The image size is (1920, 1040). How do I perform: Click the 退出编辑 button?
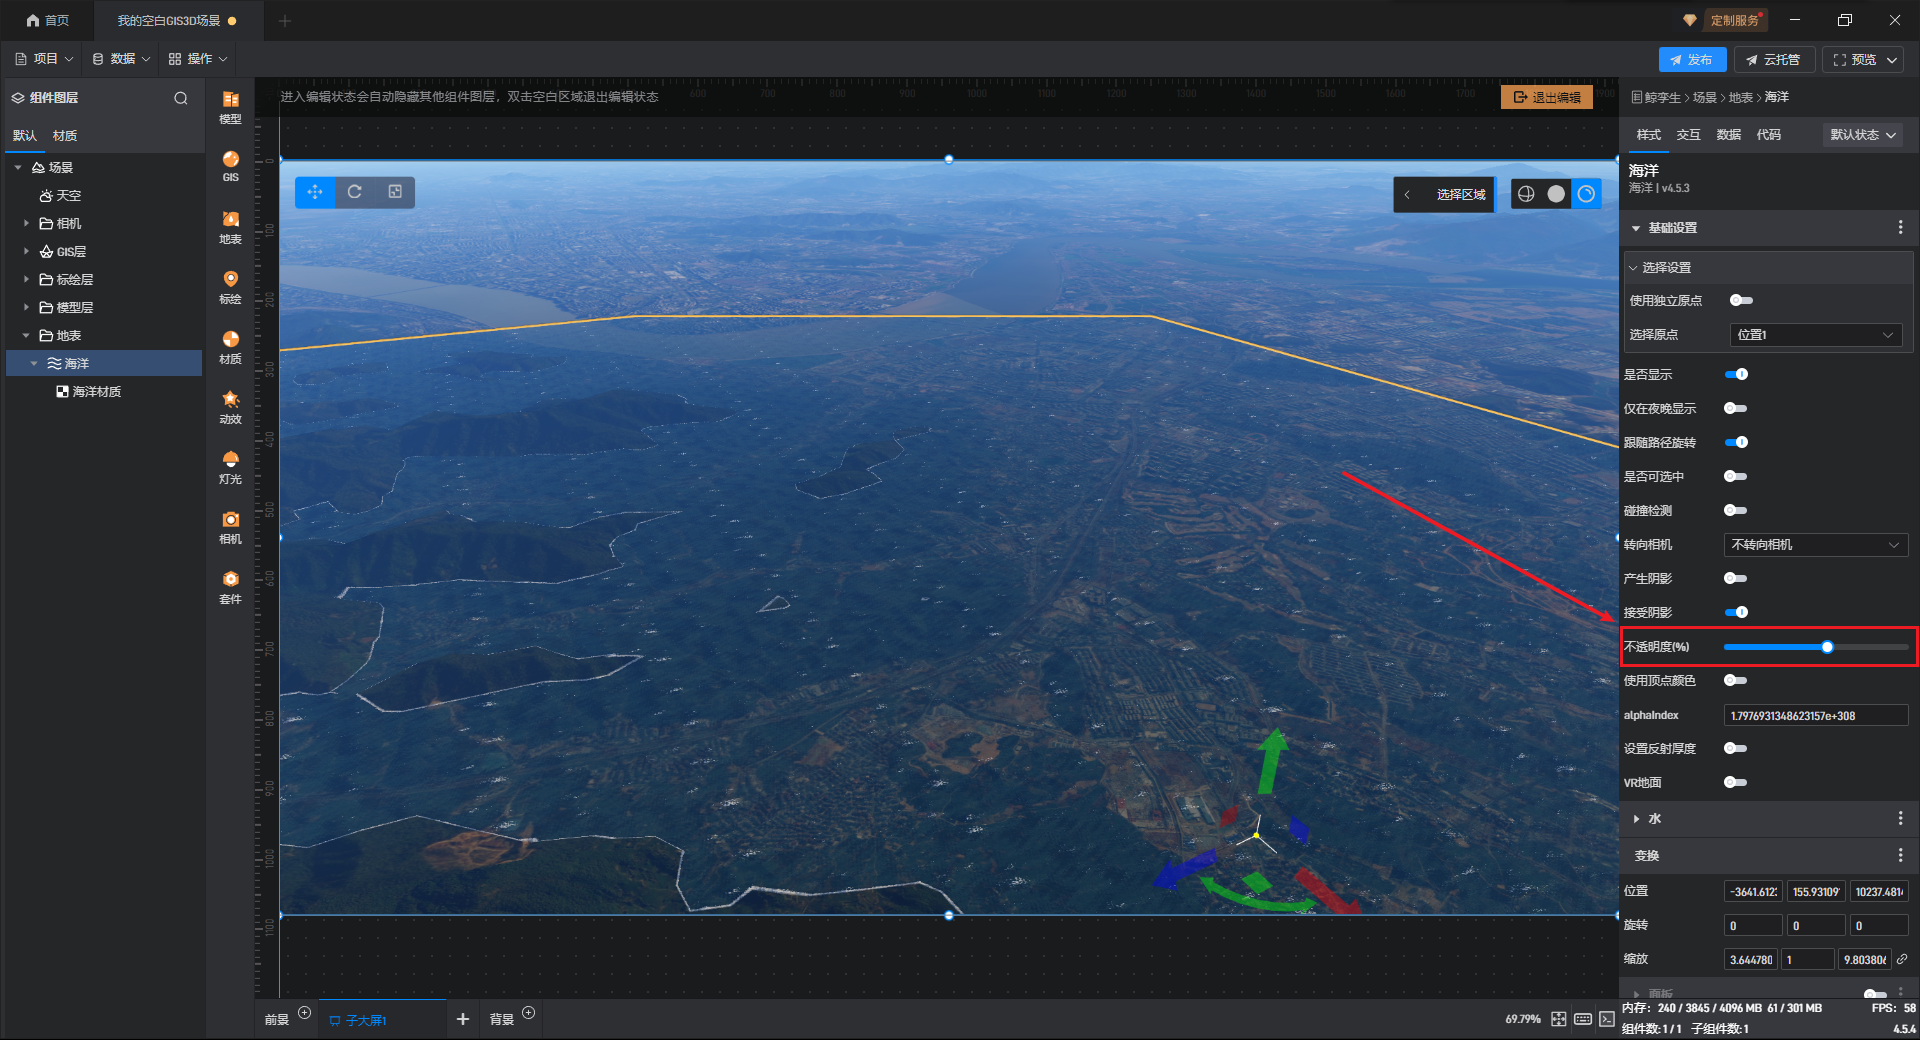pyautogui.click(x=1547, y=97)
